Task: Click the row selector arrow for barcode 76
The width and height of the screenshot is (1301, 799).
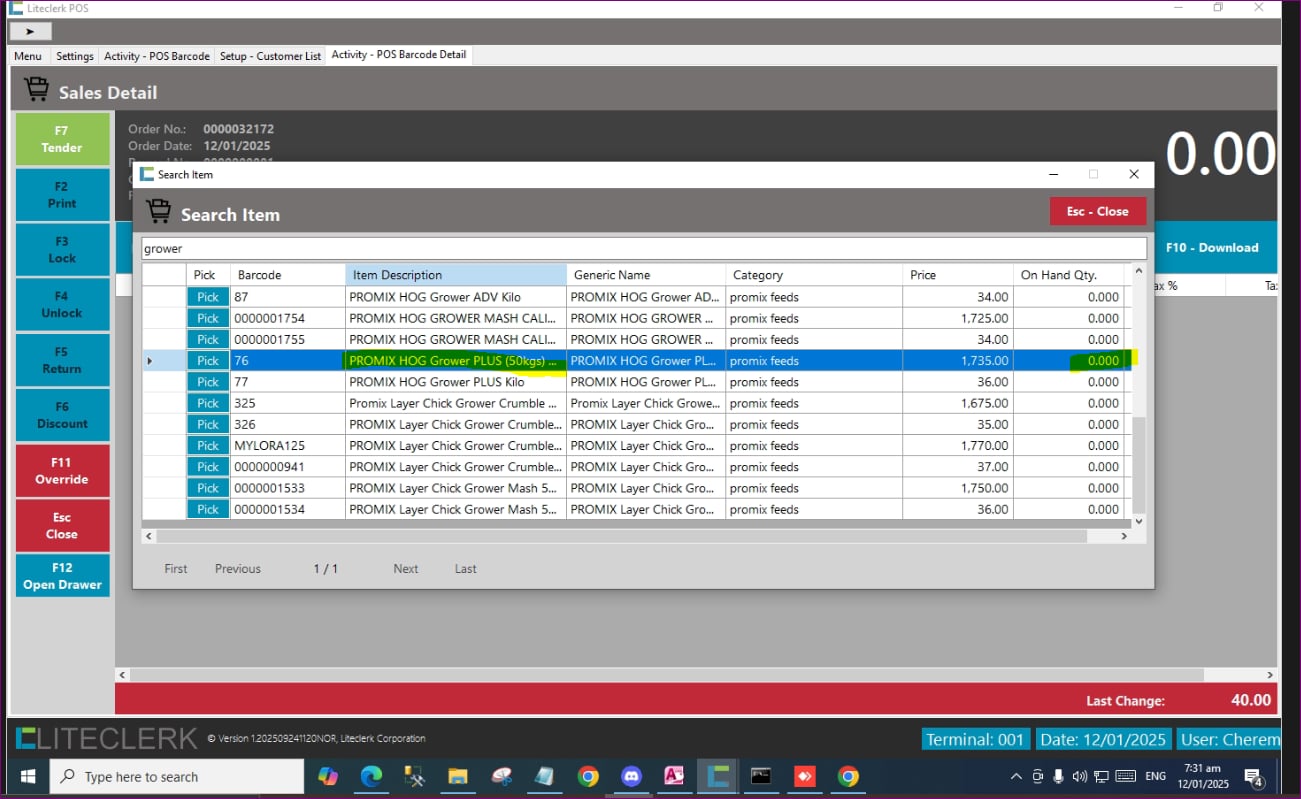Action: coord(150,361)
